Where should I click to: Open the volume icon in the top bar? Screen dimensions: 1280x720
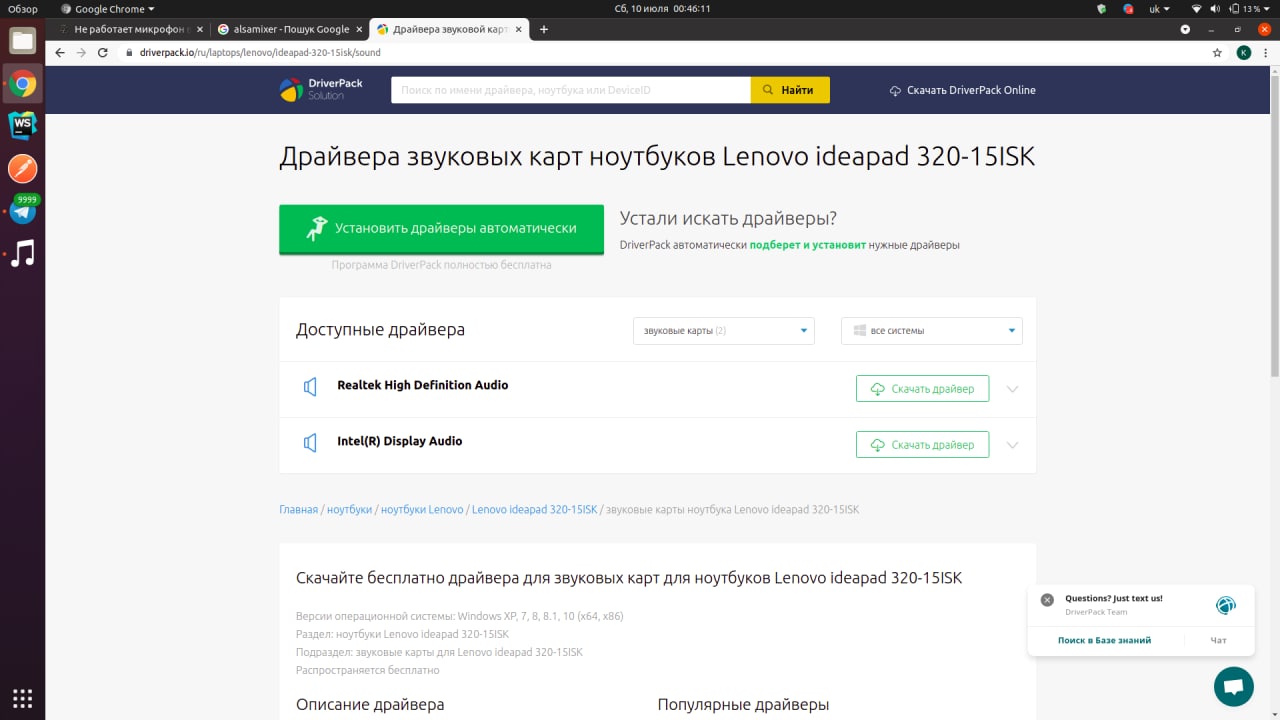(x=1215, y=9)
